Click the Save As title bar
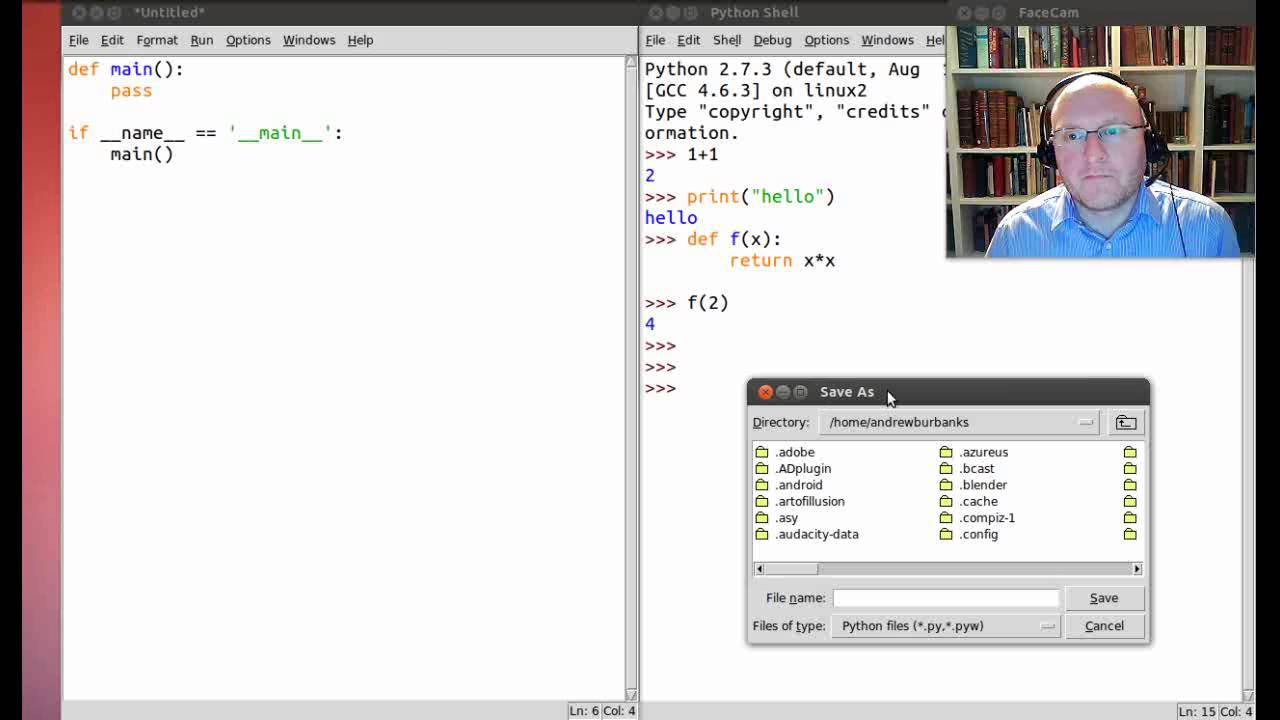Image resolution: width=1280 pixels, height=720 pixels. 948,392
